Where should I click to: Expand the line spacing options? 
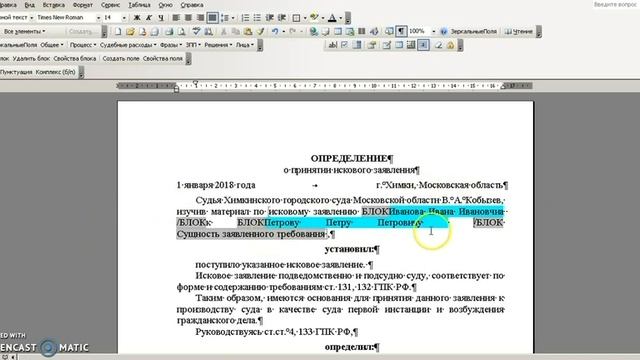(x=233, y=18)
